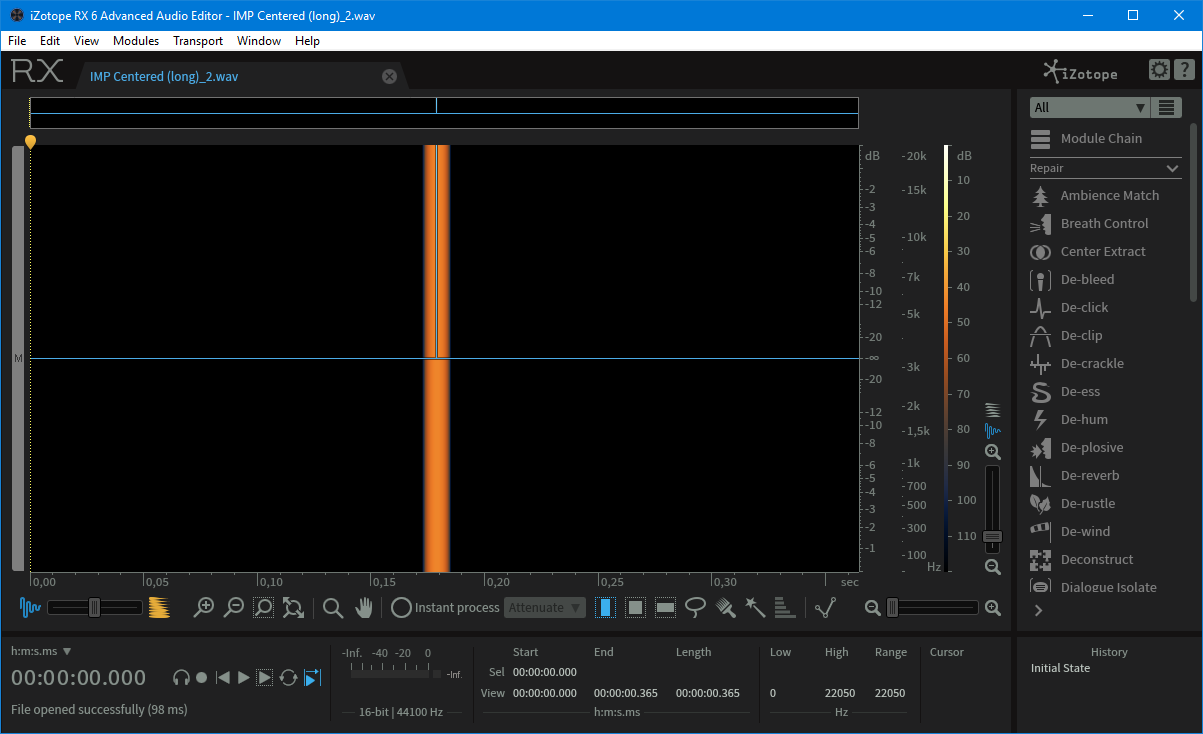Select Initial State in History
This screenshot has height=734, width=1203.
coord(1060,668)
